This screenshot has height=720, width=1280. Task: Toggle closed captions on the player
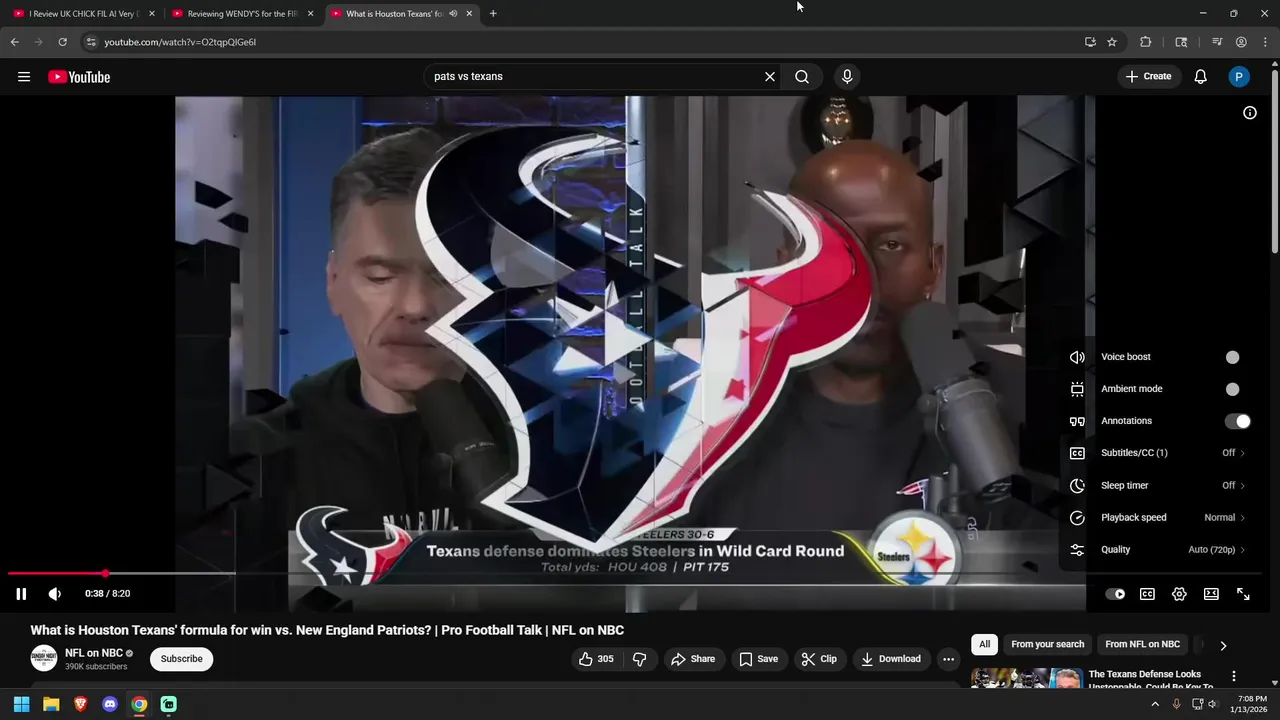[1147, 594]
